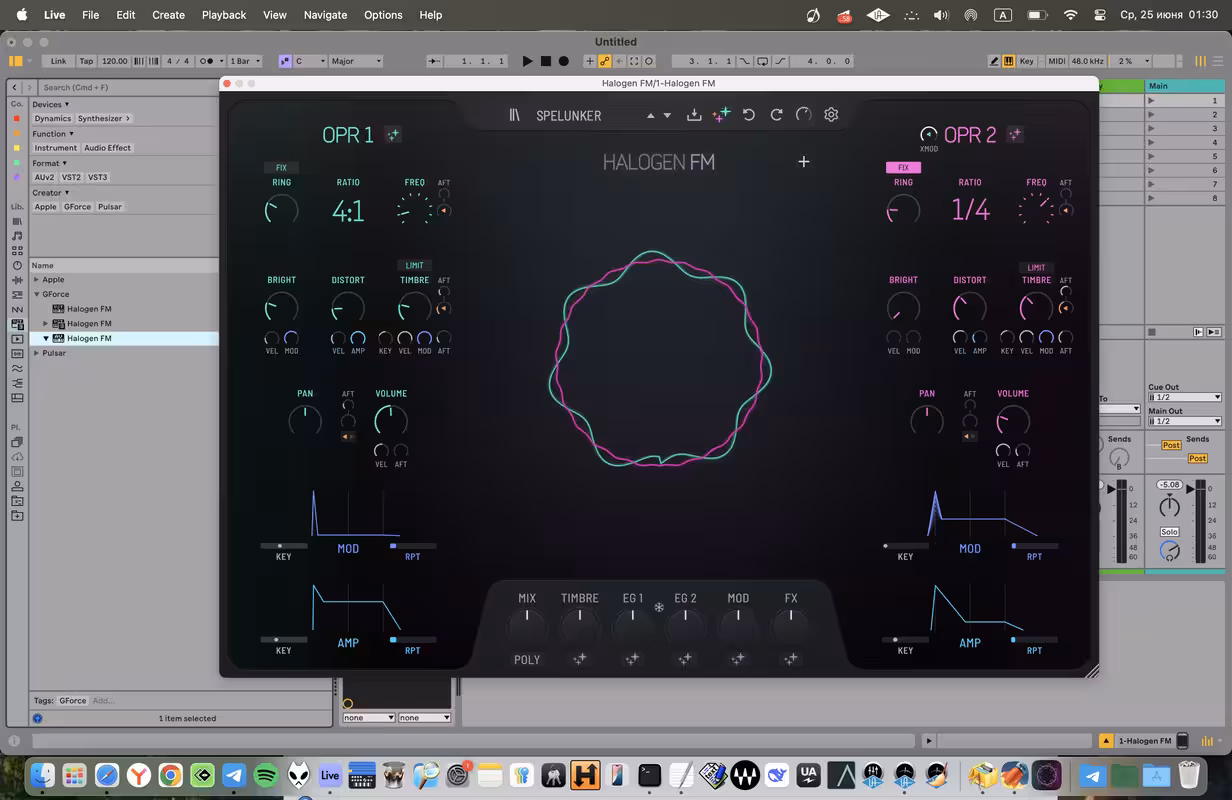
Task: Open the Major scale dropdown
Action: pyautogui.click(x=356, y=61)
